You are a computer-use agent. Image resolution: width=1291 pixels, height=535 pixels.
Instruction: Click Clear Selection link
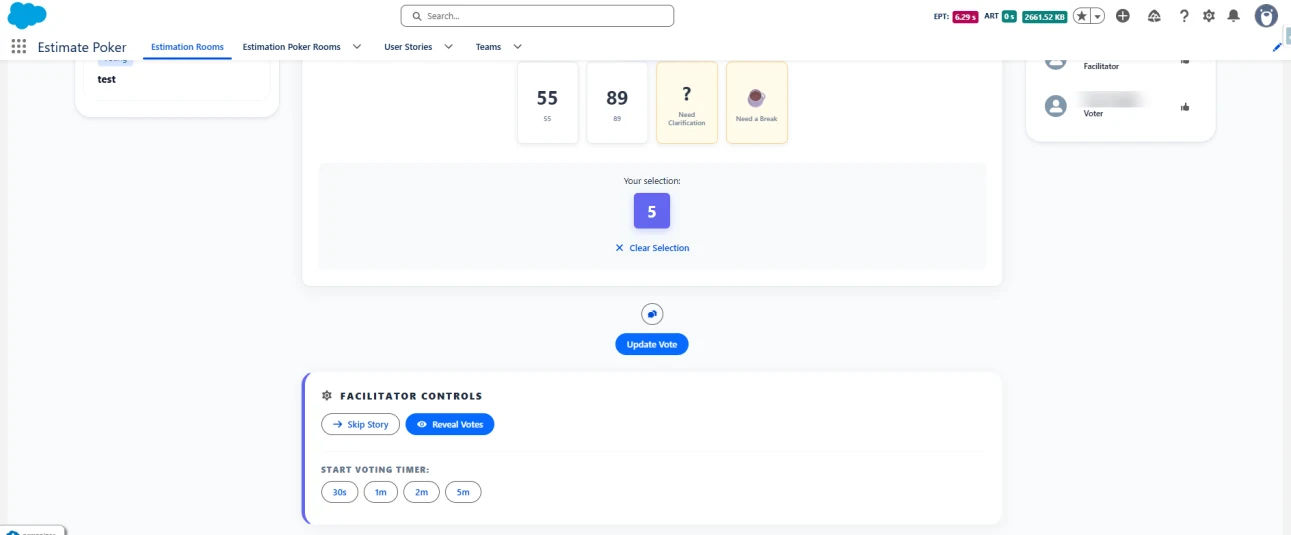coord(652,248)
